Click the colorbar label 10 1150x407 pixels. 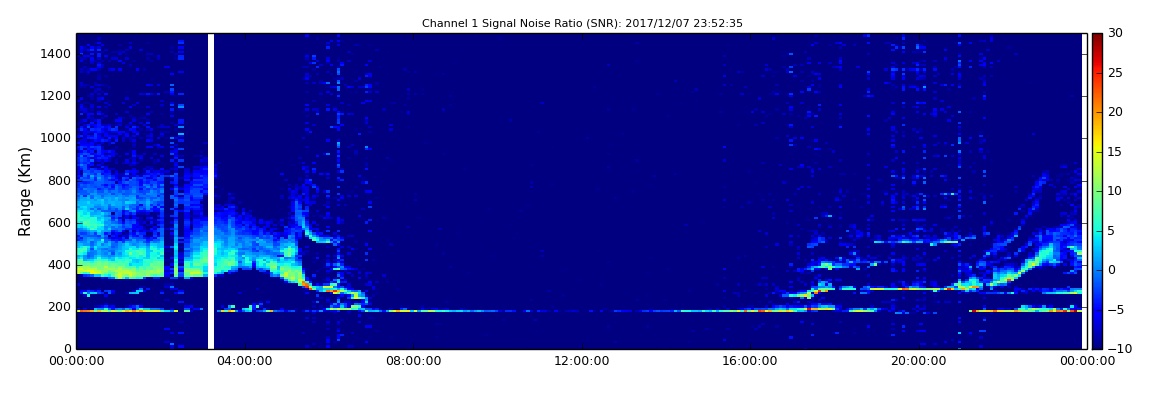1116,191
